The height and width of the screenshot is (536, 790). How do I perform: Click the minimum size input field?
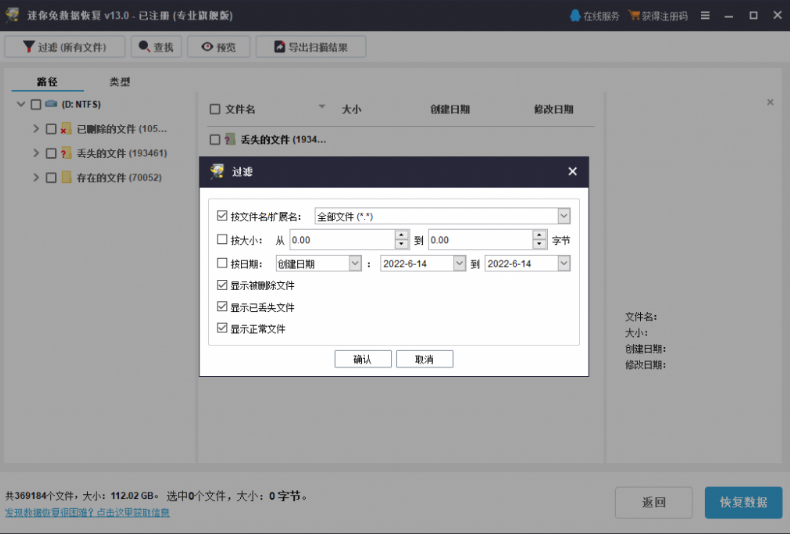point(343,240)
